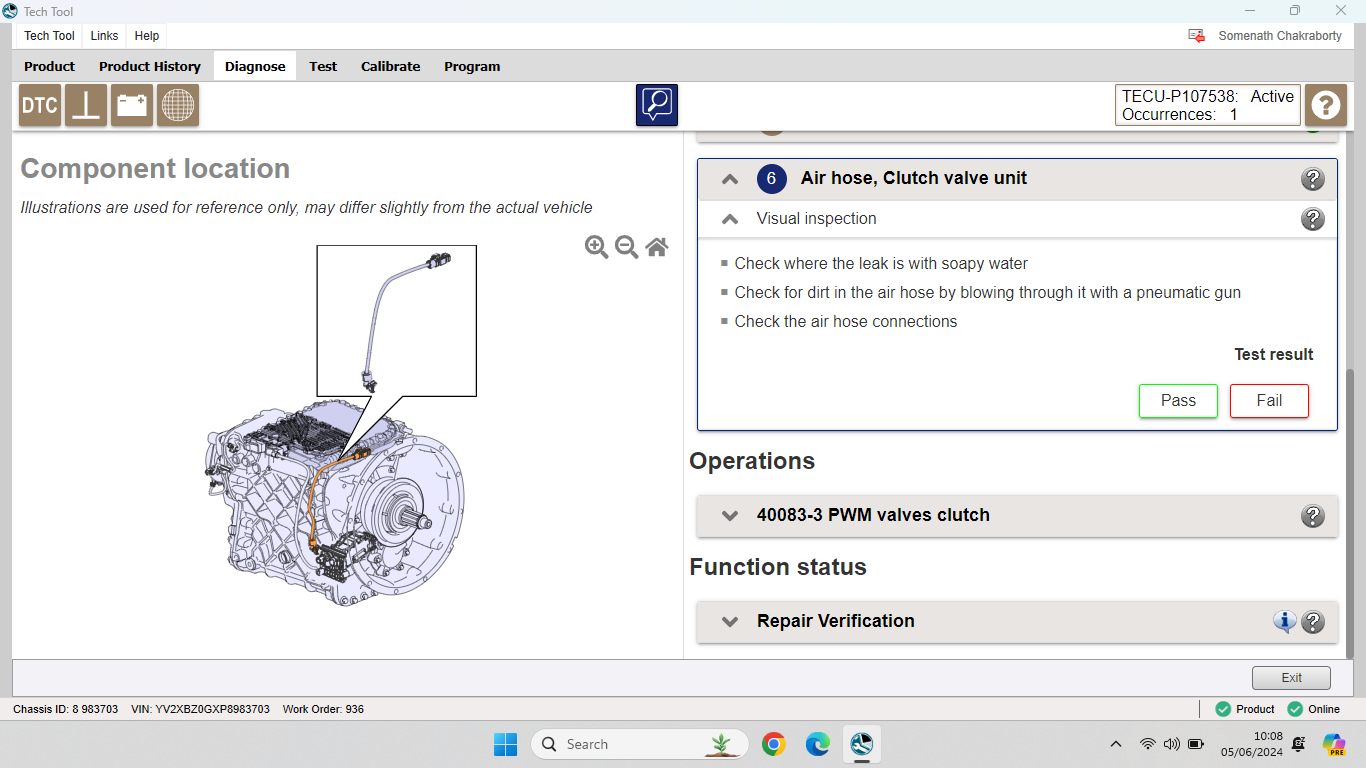Click the Product status indicator in status bar
1366x768 pixels.
[x=1245, y=709]
